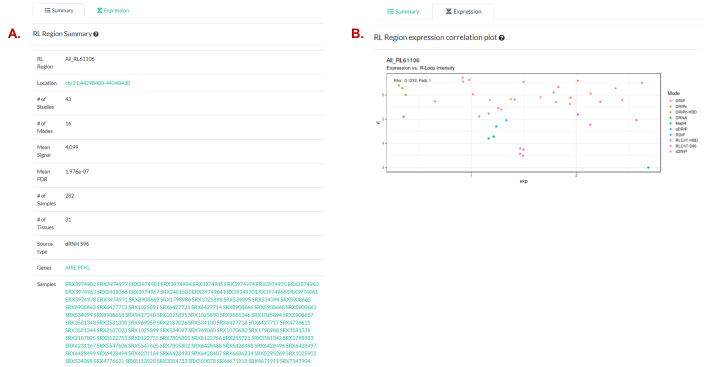
Task: Click the green DRNA point at plot bottom-right
Action: click(648, 168)
